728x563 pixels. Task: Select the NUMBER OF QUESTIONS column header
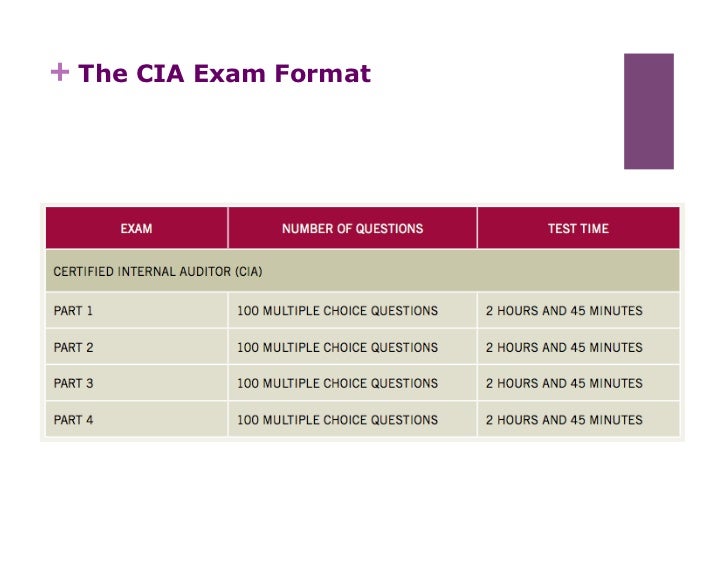352,228
